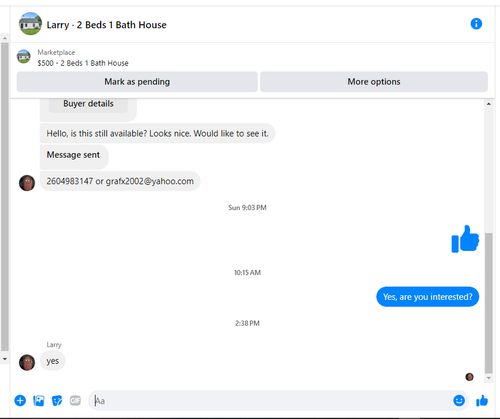Viewport: 500px width, 419px height.
Task: Click the '$500 · 2 Beds 1 Bath House' listing text
Action: (83, 63)
